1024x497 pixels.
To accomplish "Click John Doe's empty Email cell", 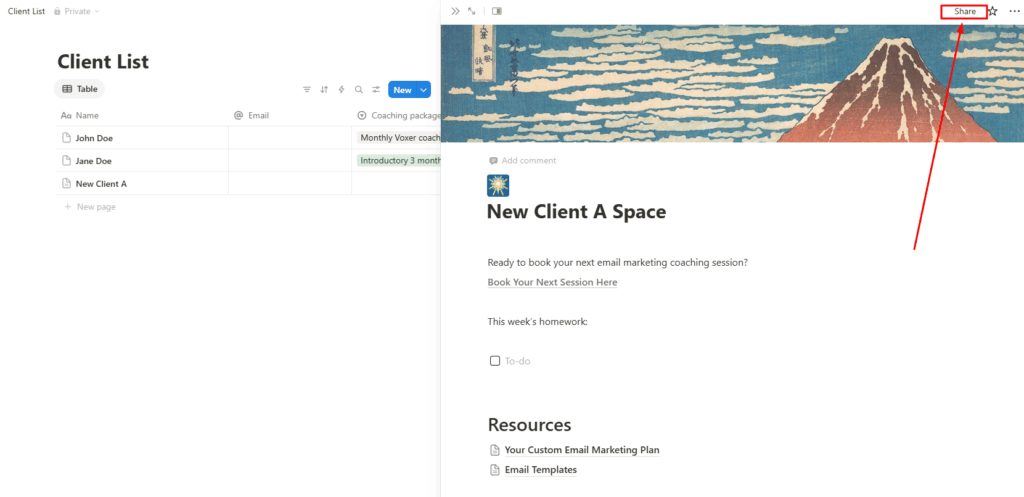I will coord(290,138).
